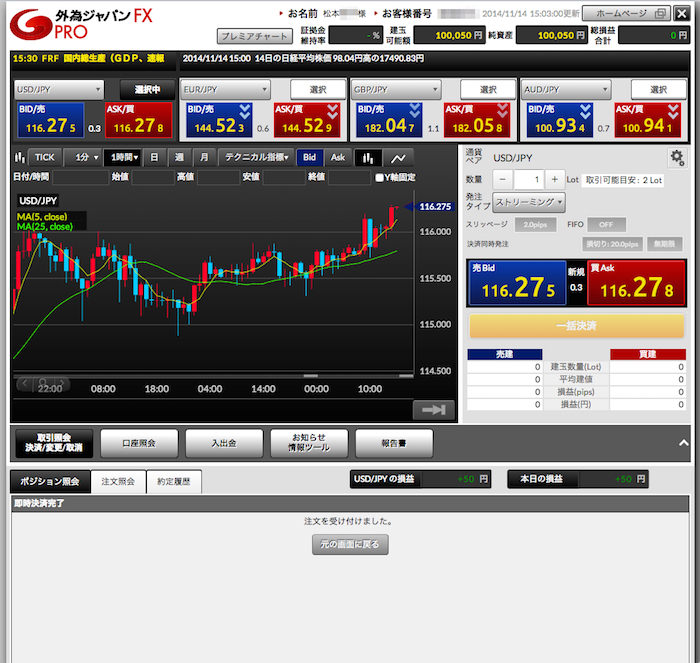Open 取引照会 決済/変更/取消 section
Image resolution: width=700 pixels, height=663 pixels.
click(54, 443)
